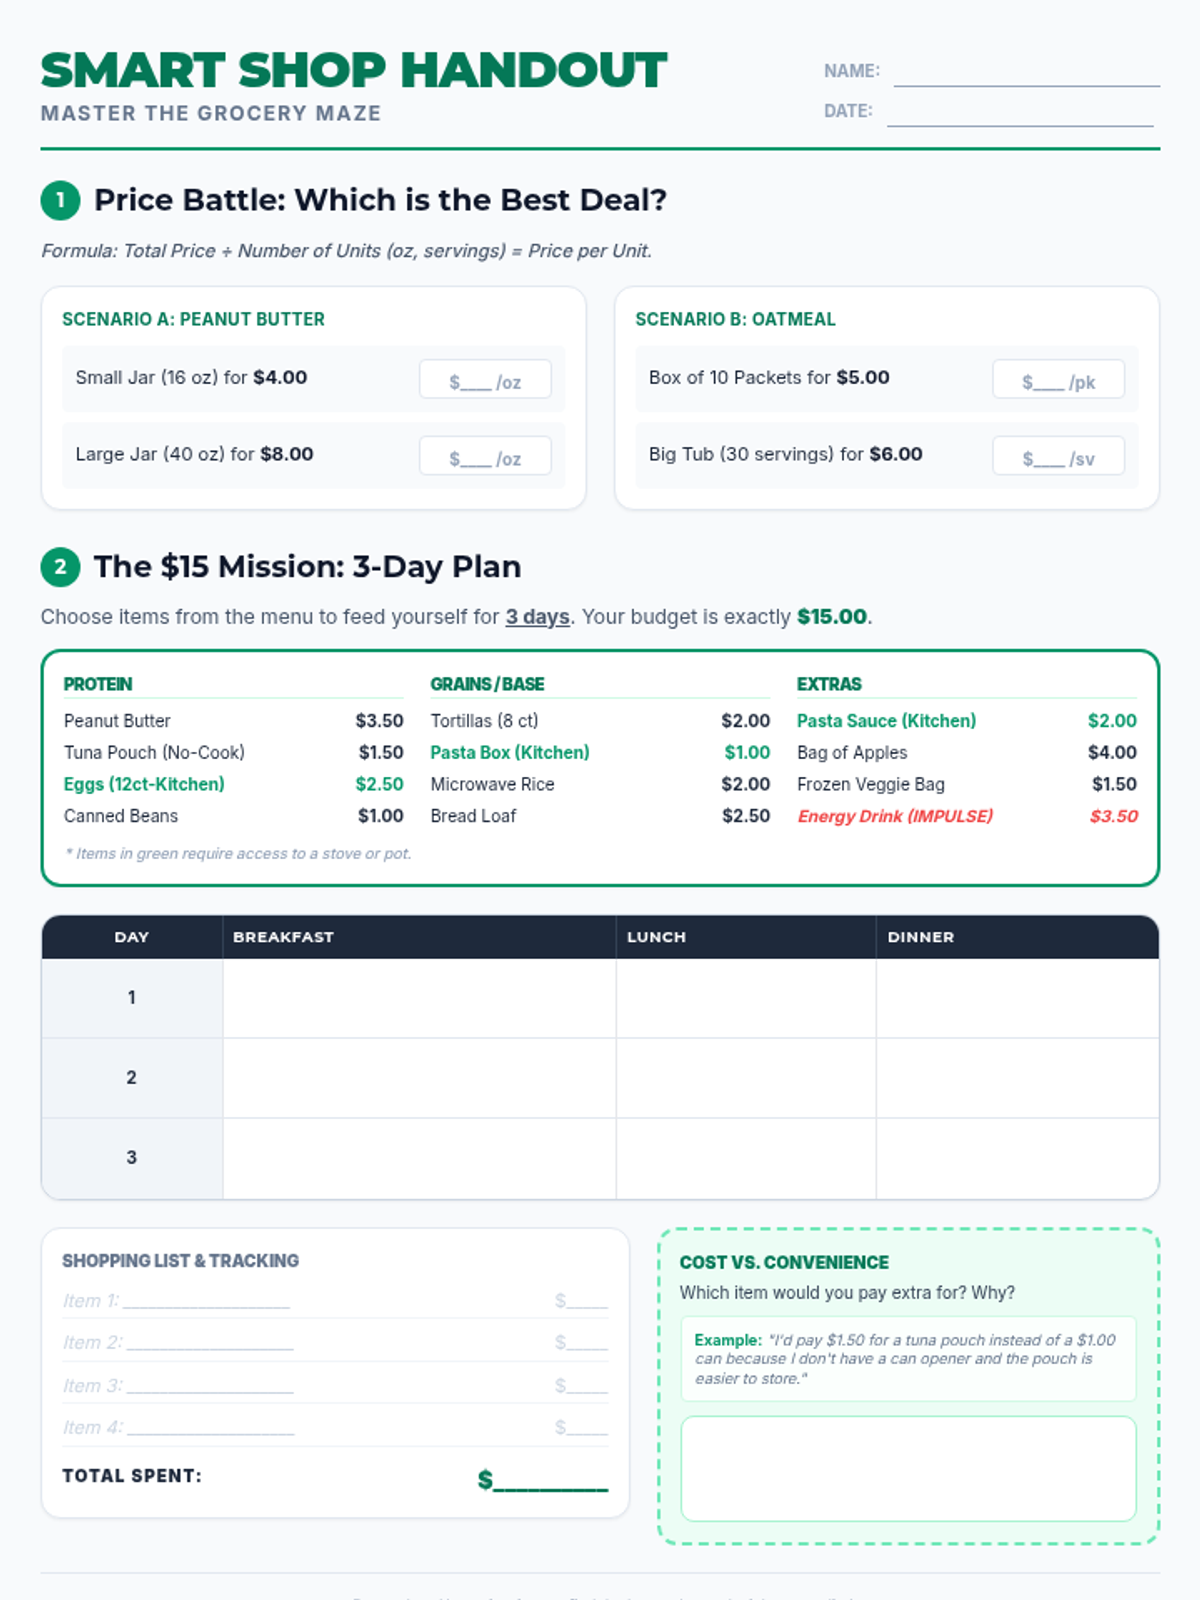This screenshot has width=1200, height=1600.
Task: Click the Item 1 shopping list line
Action: click(x=206, y=1301)
